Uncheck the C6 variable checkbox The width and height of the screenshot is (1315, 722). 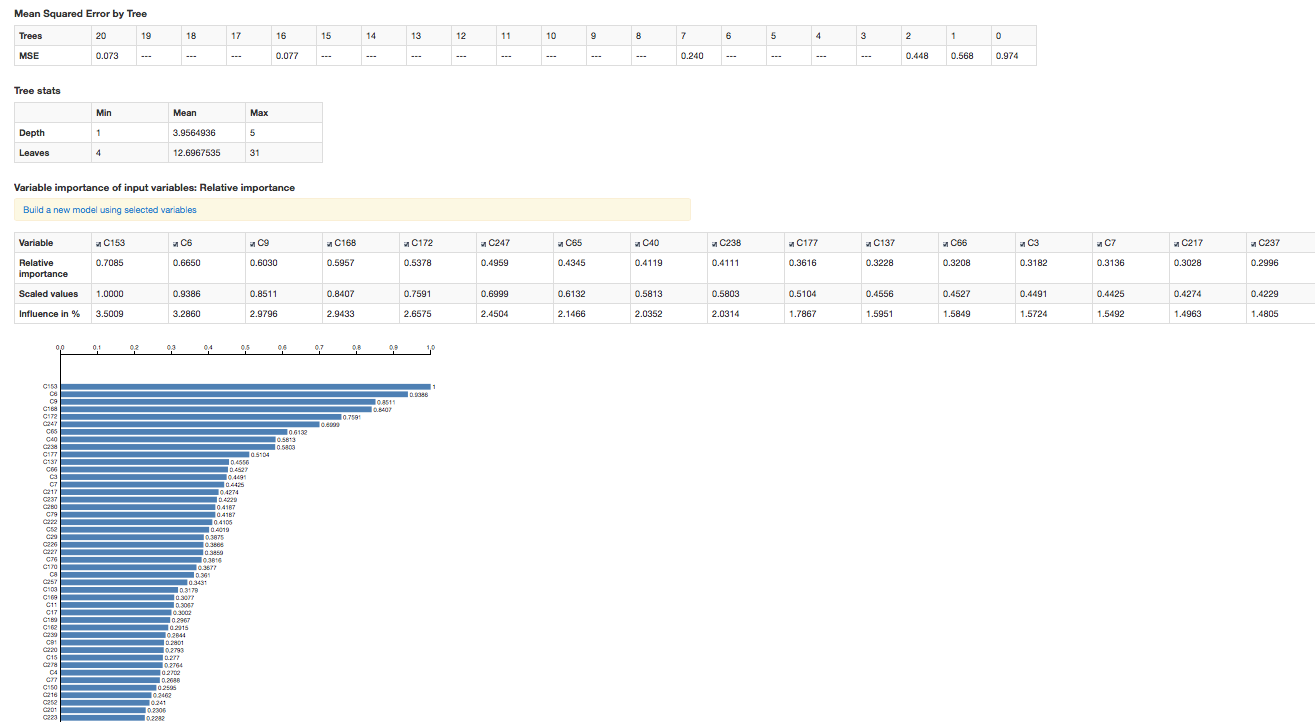coord(175,243)
